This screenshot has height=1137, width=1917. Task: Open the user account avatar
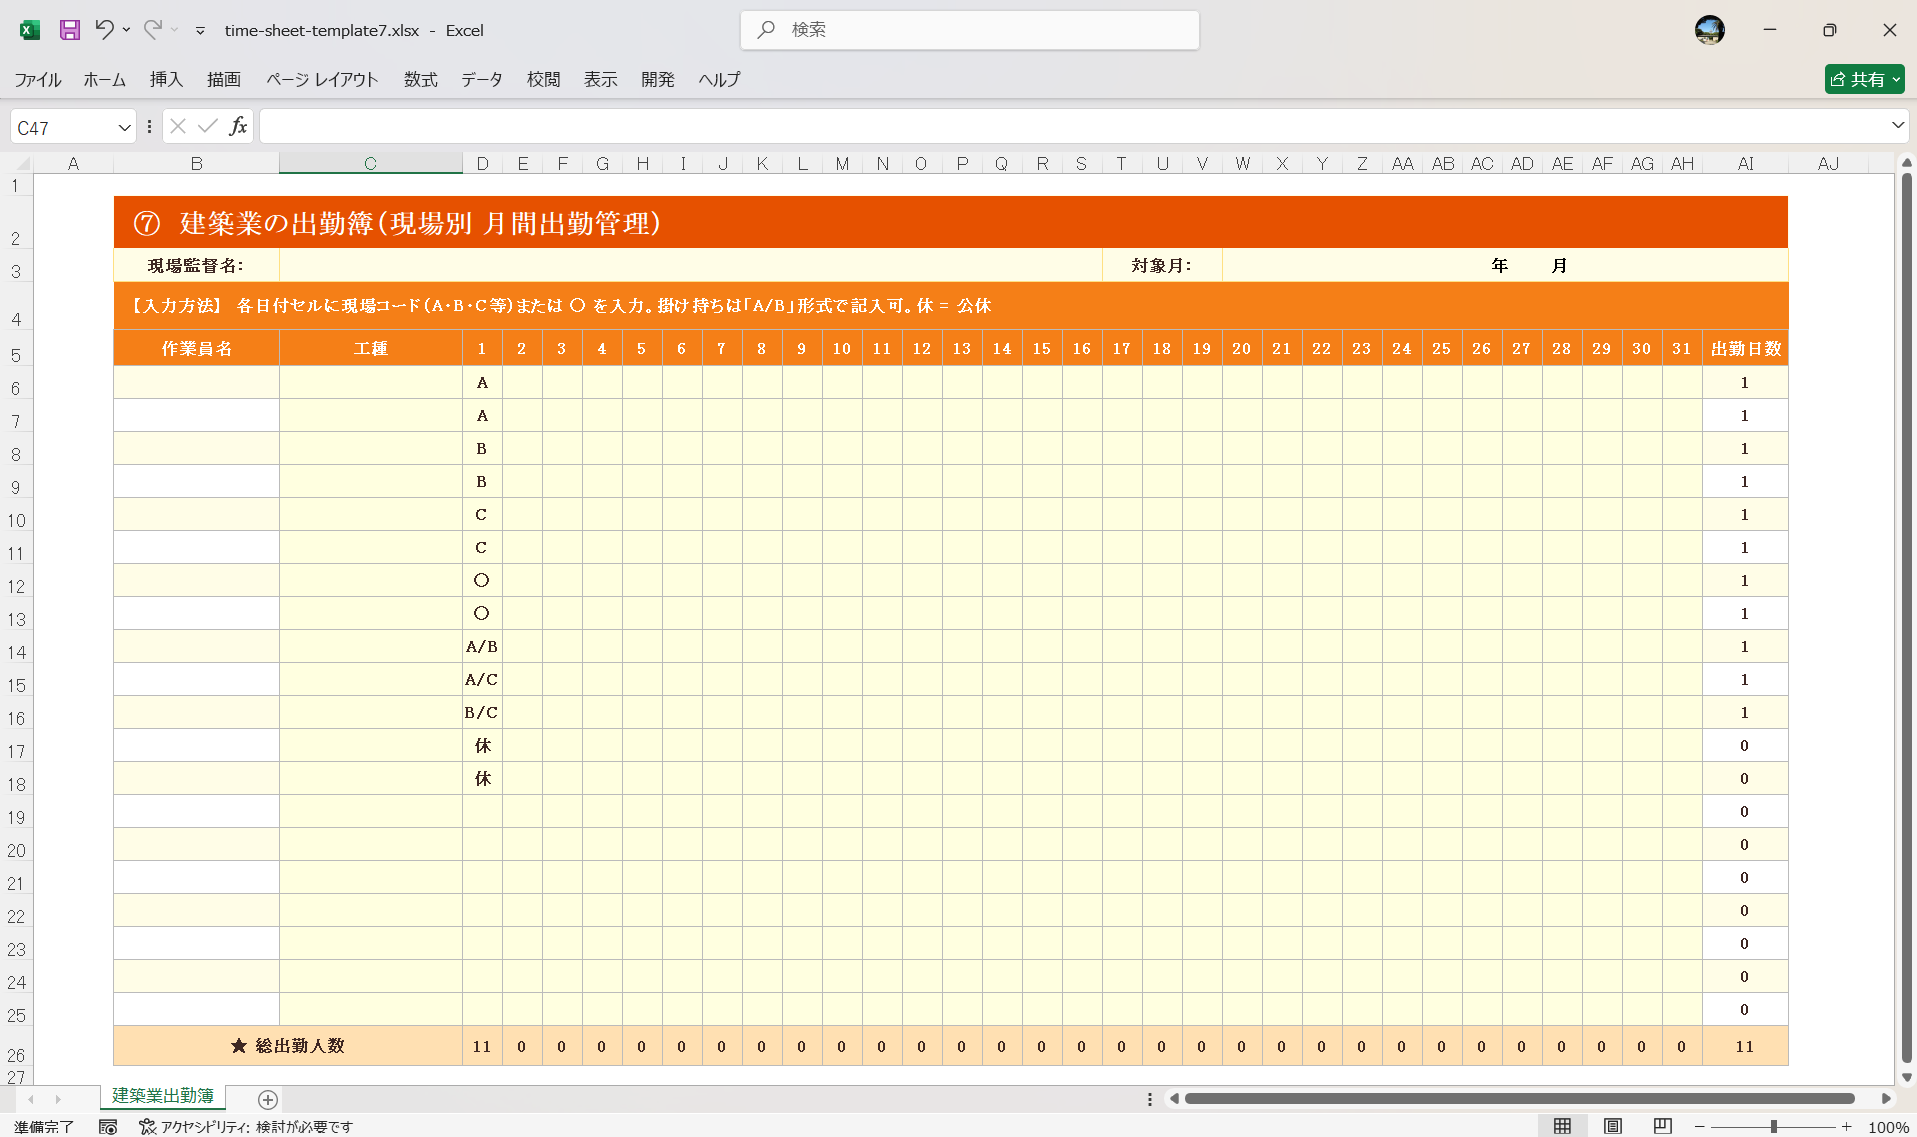click(1709, 30)
